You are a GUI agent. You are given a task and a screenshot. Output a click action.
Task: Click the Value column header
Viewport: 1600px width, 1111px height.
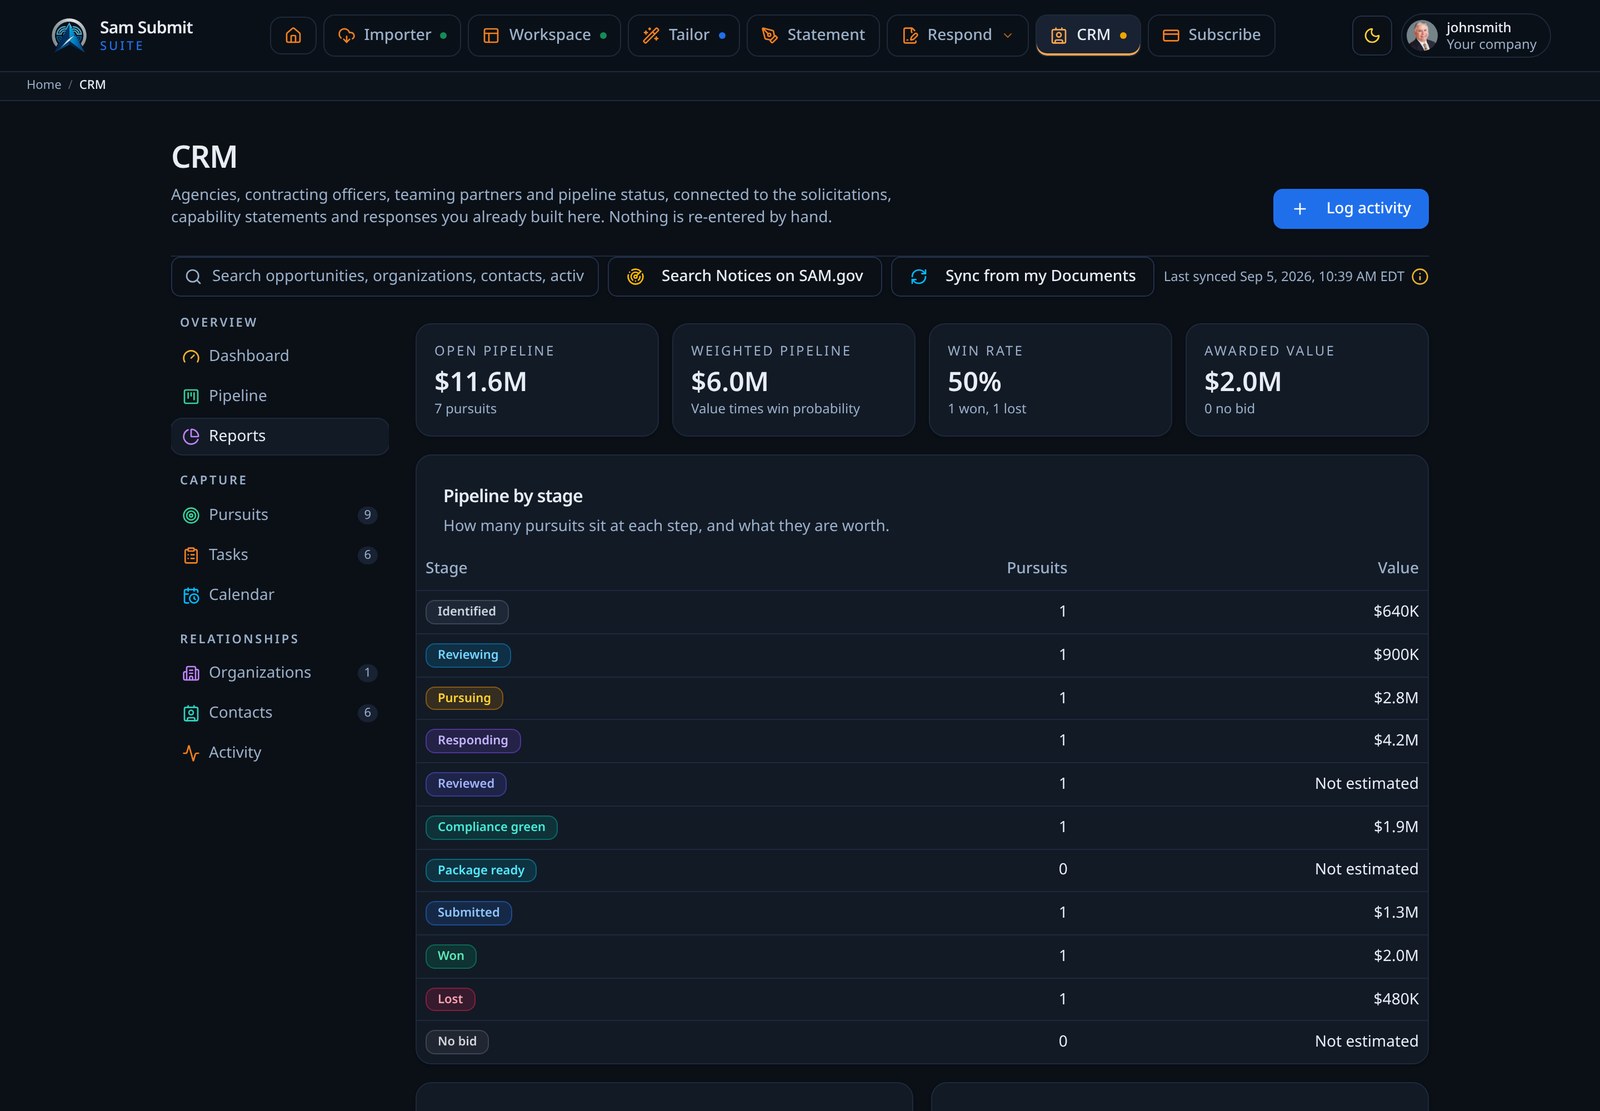pyautogui.click(x=1398, y=568)
